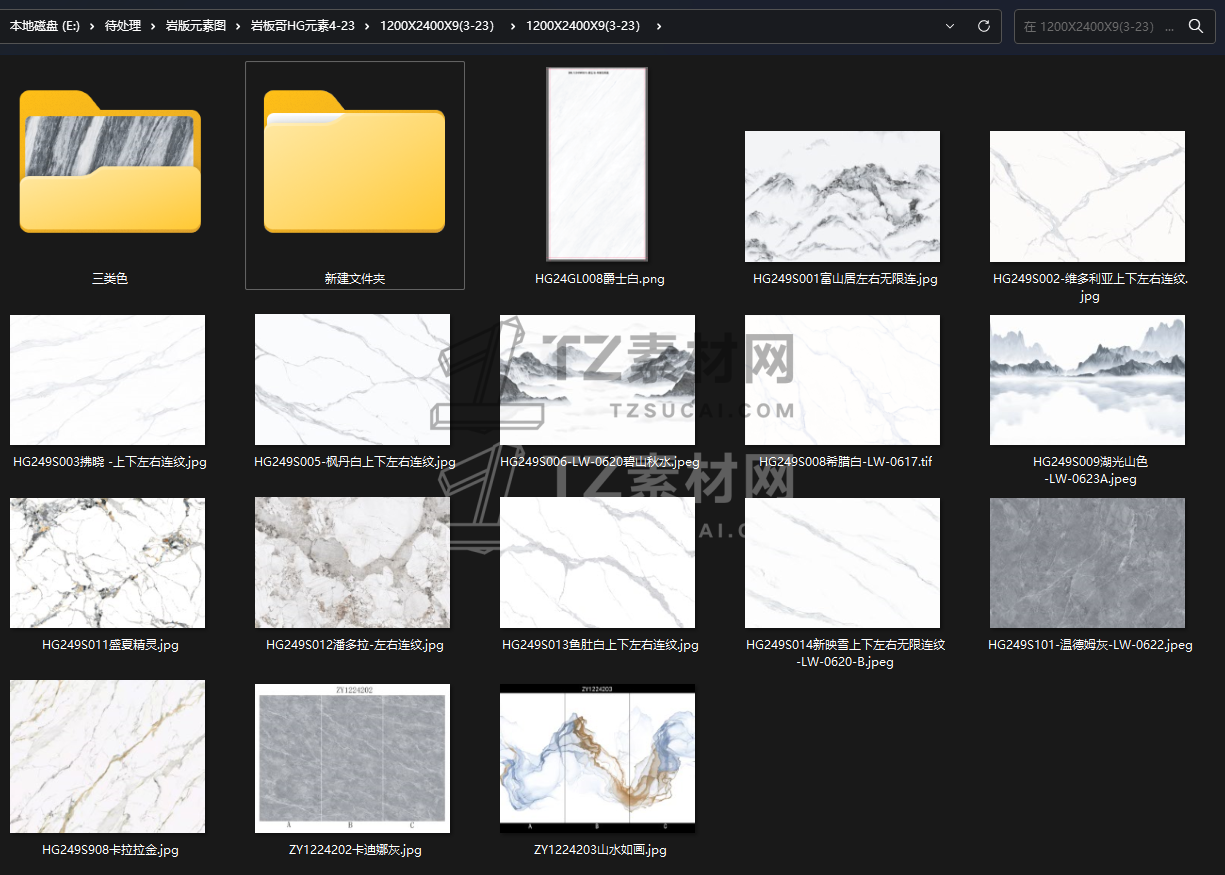This screenshot has height=875, width=1225.
Task: Navigate to 岩板哥HG元素4-23 breadcrumb
Action: (303, 26)
